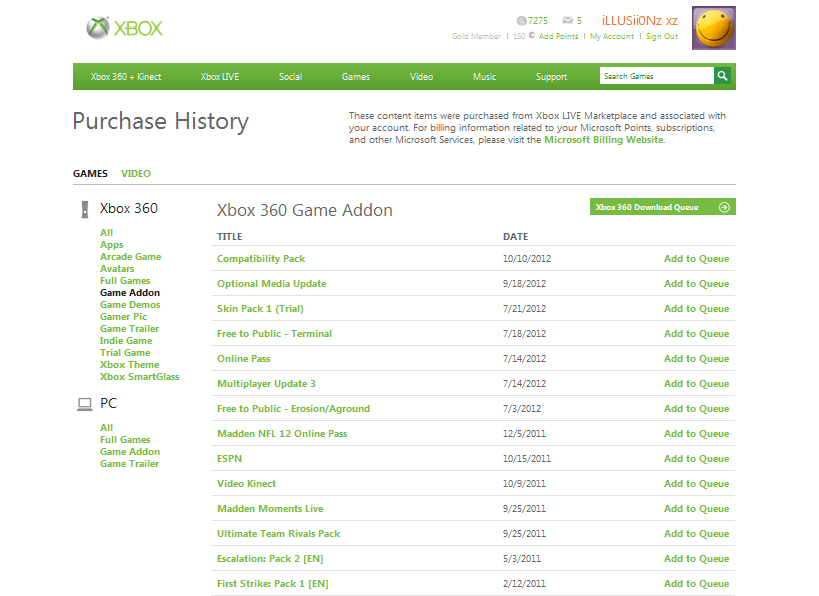Filter by Indie Game
819x596 pixels.
coord(126,341)
